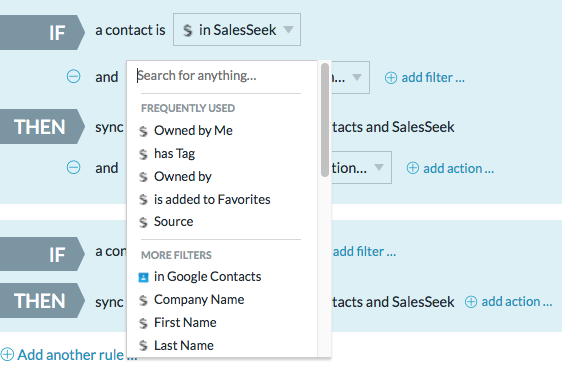
Task: Click the Google Contacts icon in More Filters
Action: click(143, 277)
